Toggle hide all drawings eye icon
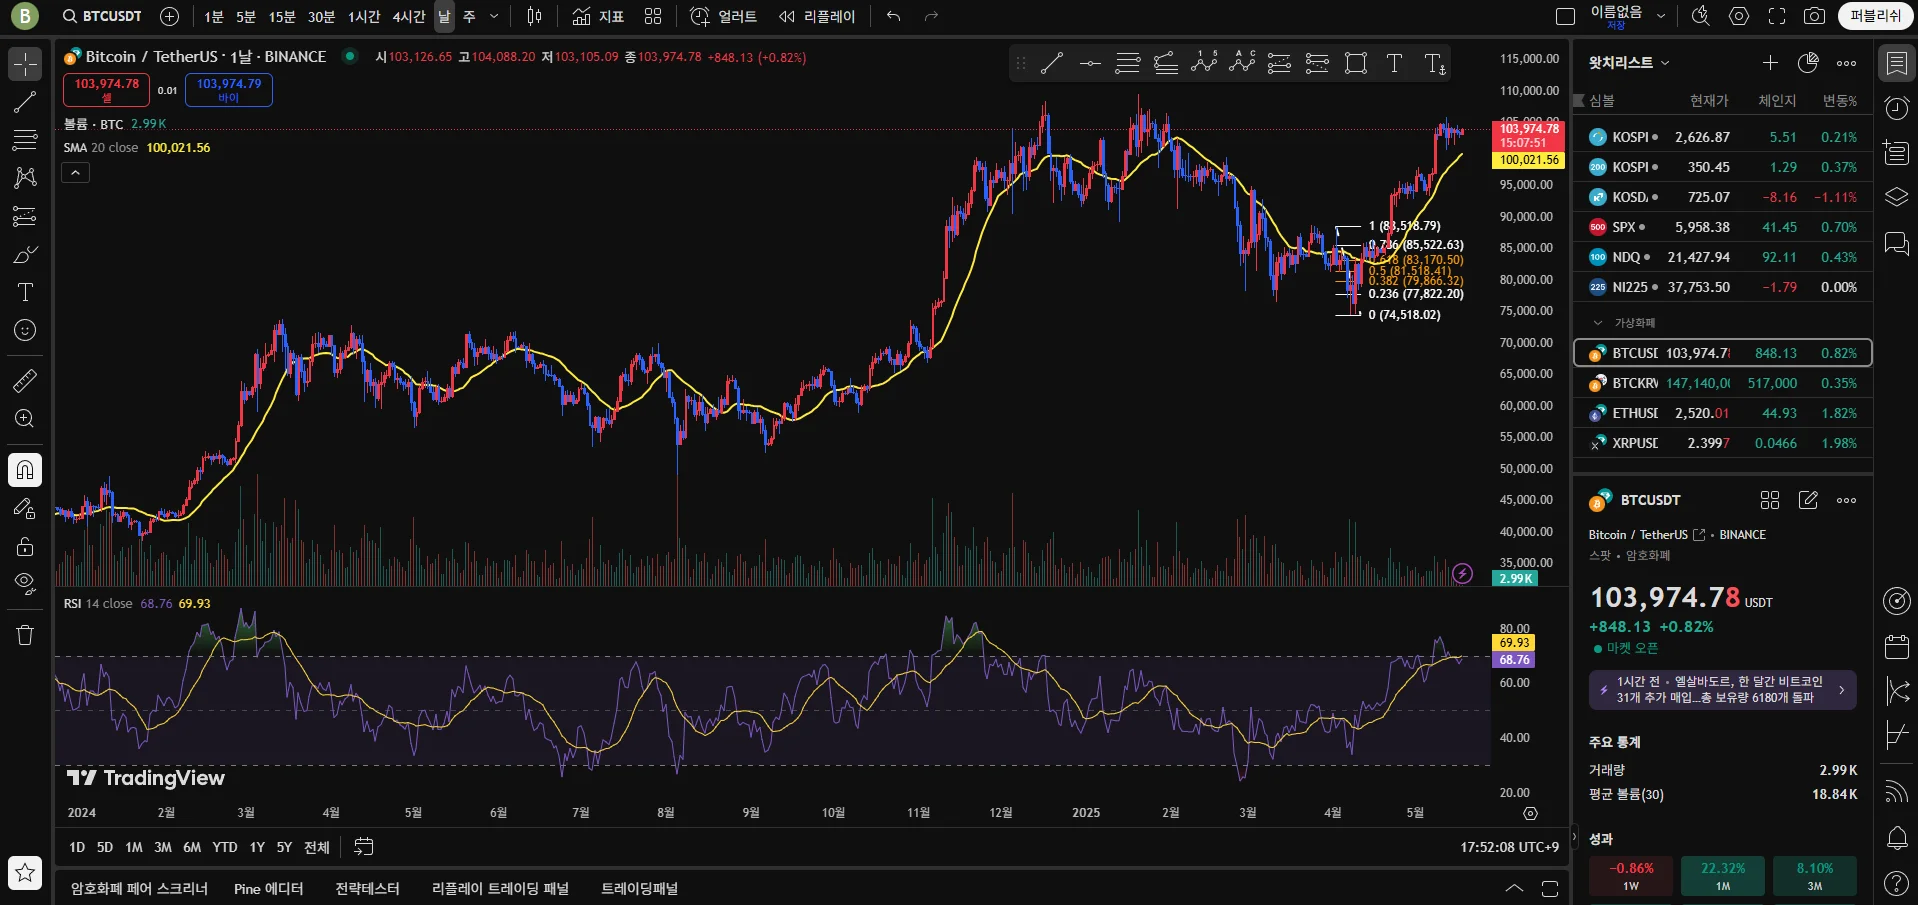Screen dimensions: 1918x905 tap(25, 583)
